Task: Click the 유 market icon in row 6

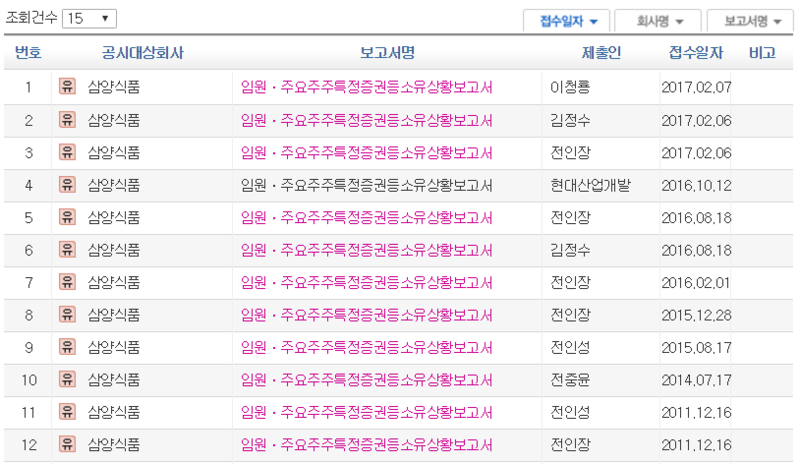Action: click(67, 250)
